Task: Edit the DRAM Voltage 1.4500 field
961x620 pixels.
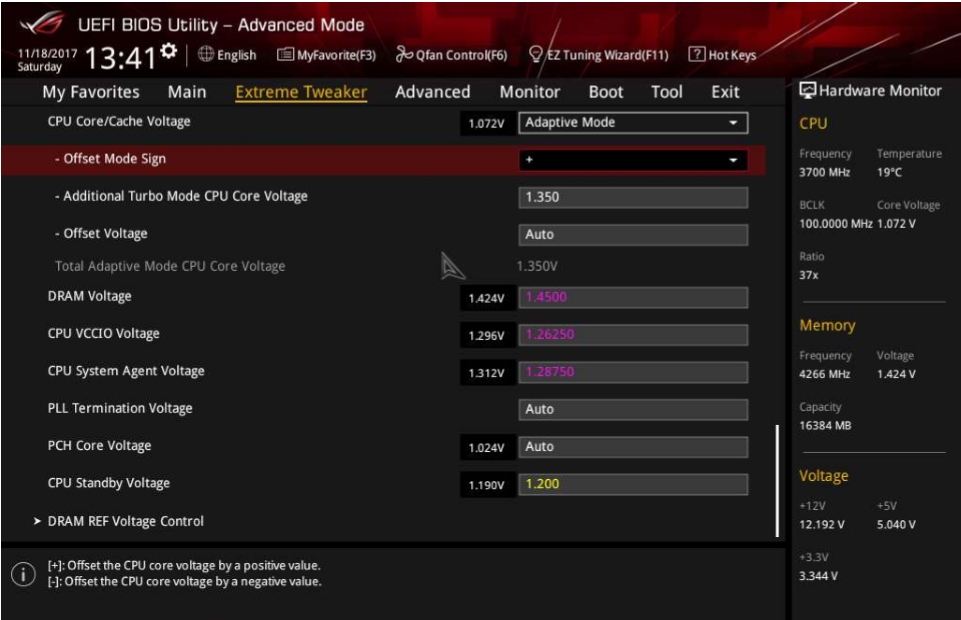Action: pyautogui.click(x=633, y=297)
